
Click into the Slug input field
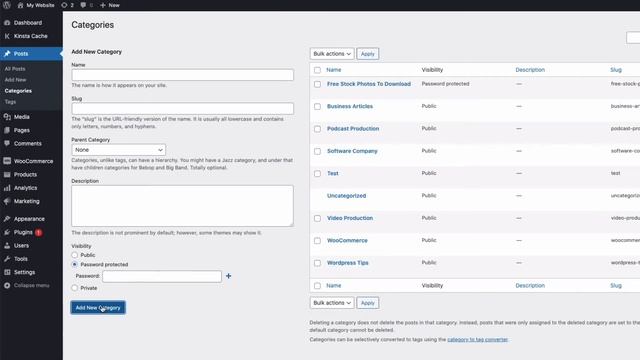click(x=182, y=109)
